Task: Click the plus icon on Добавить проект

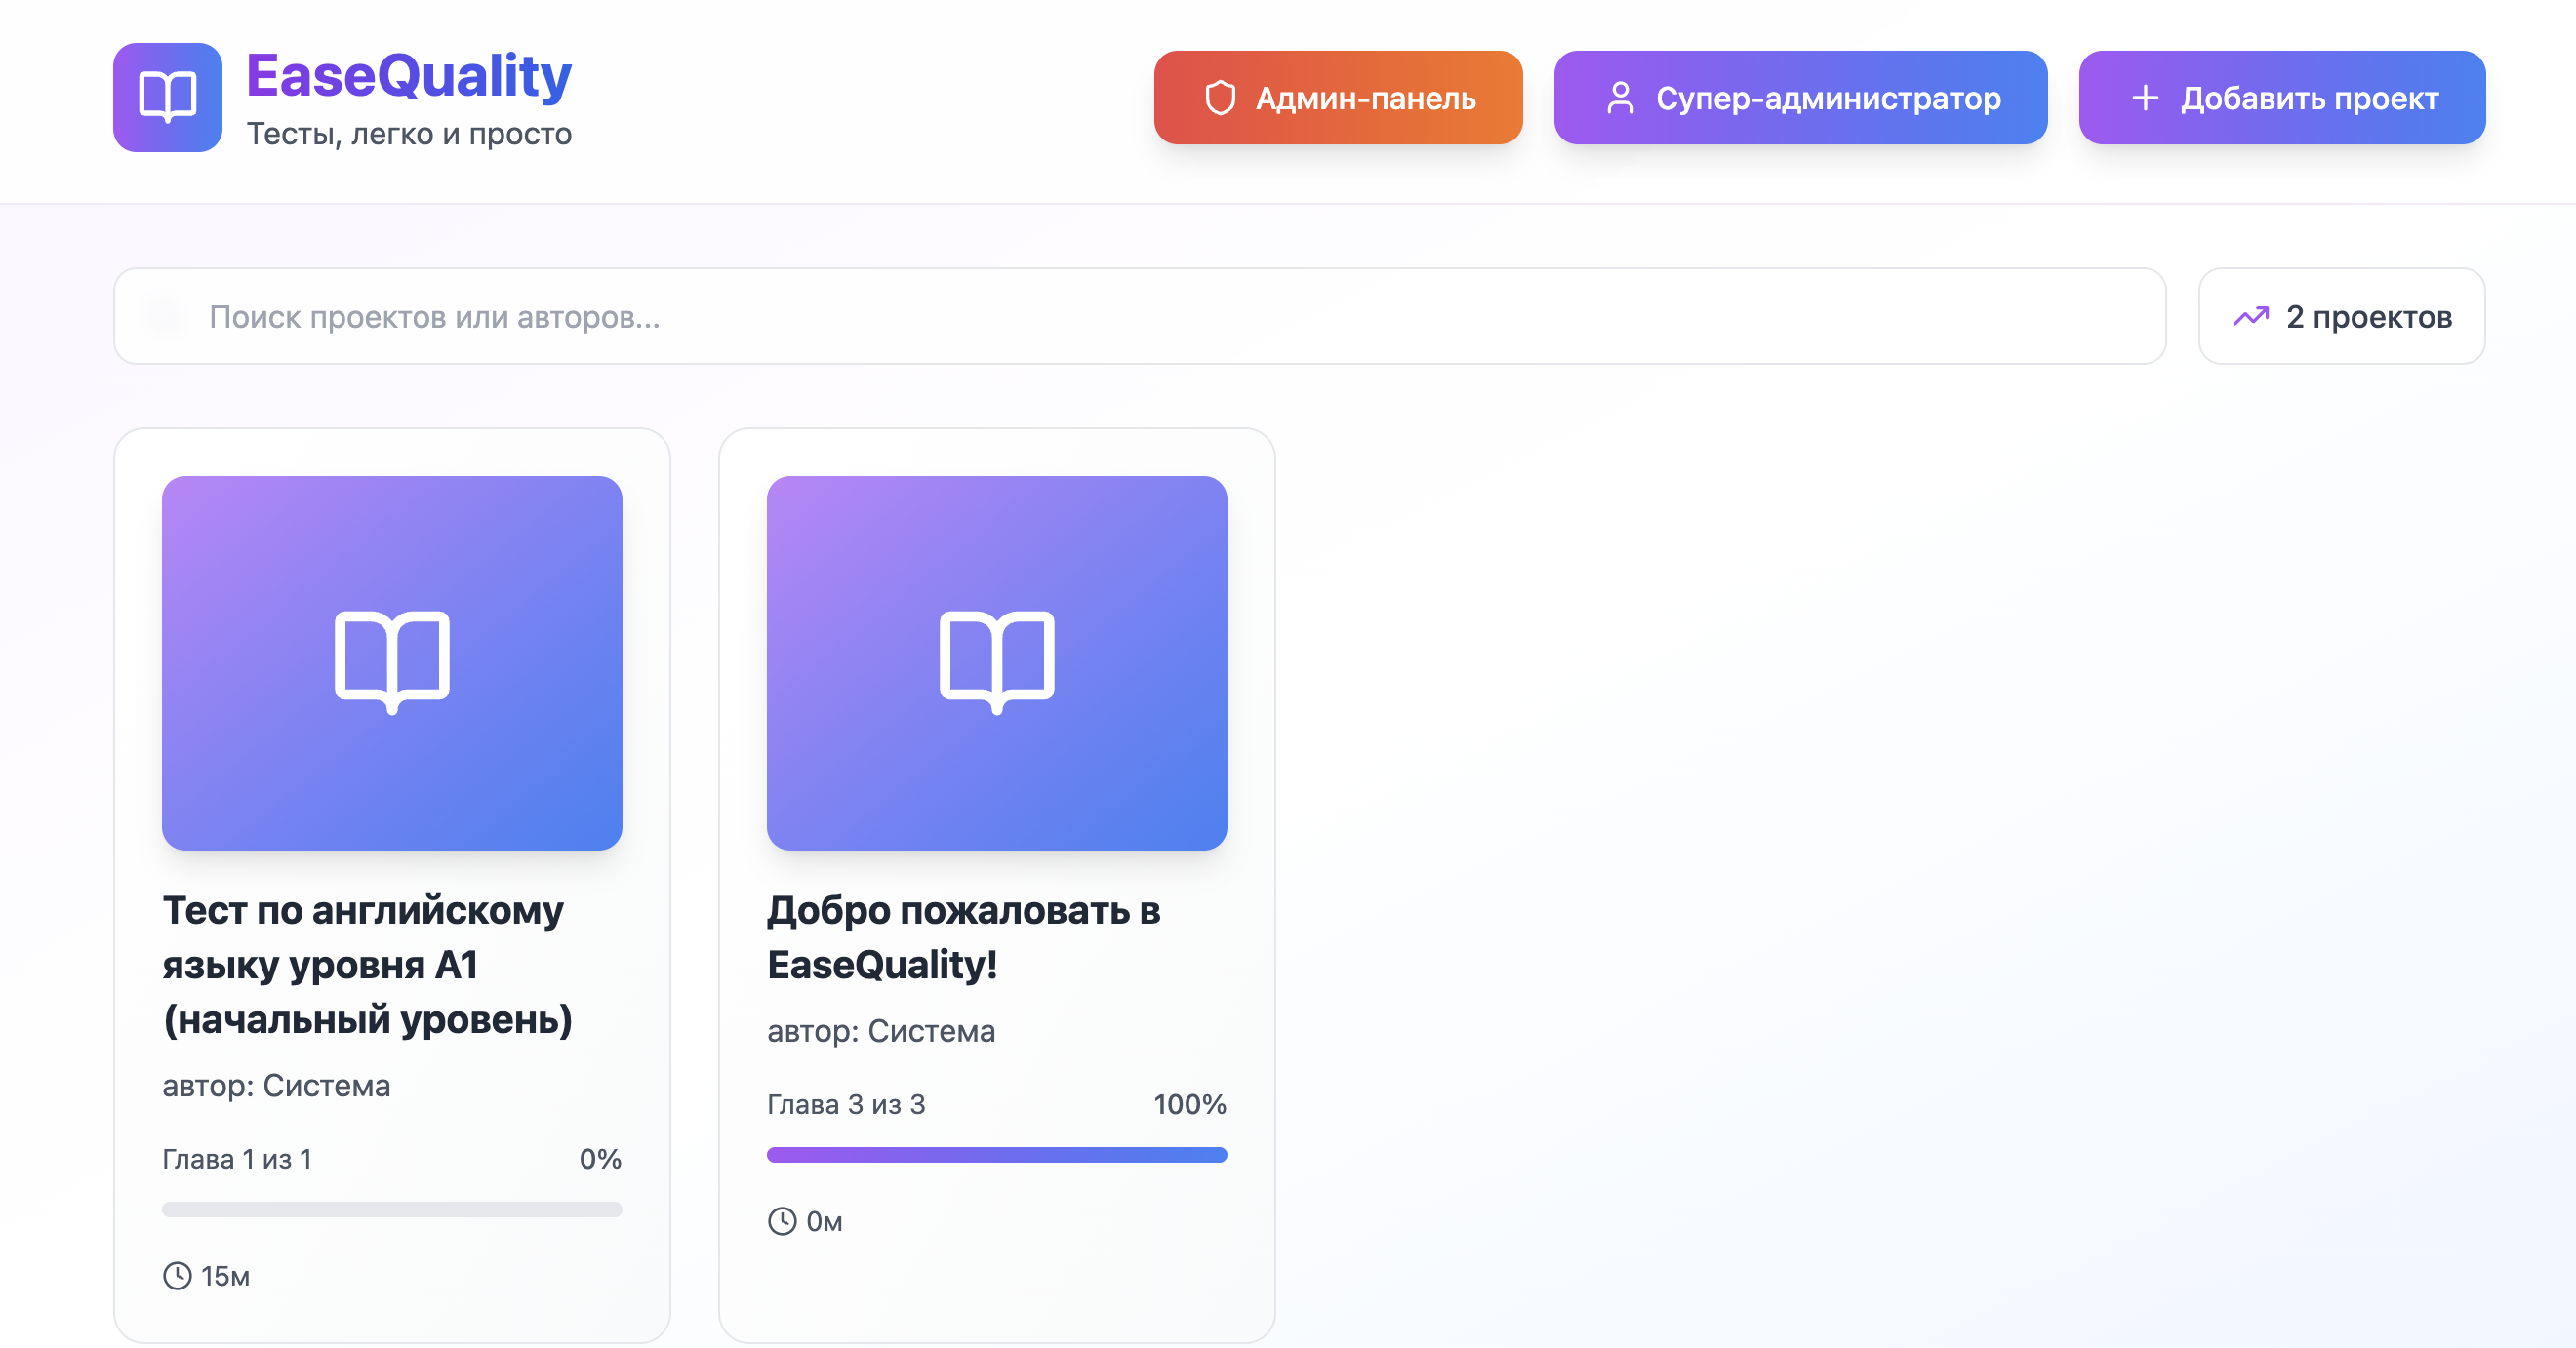Action: pyautogui.click(x=2145, y=98)
